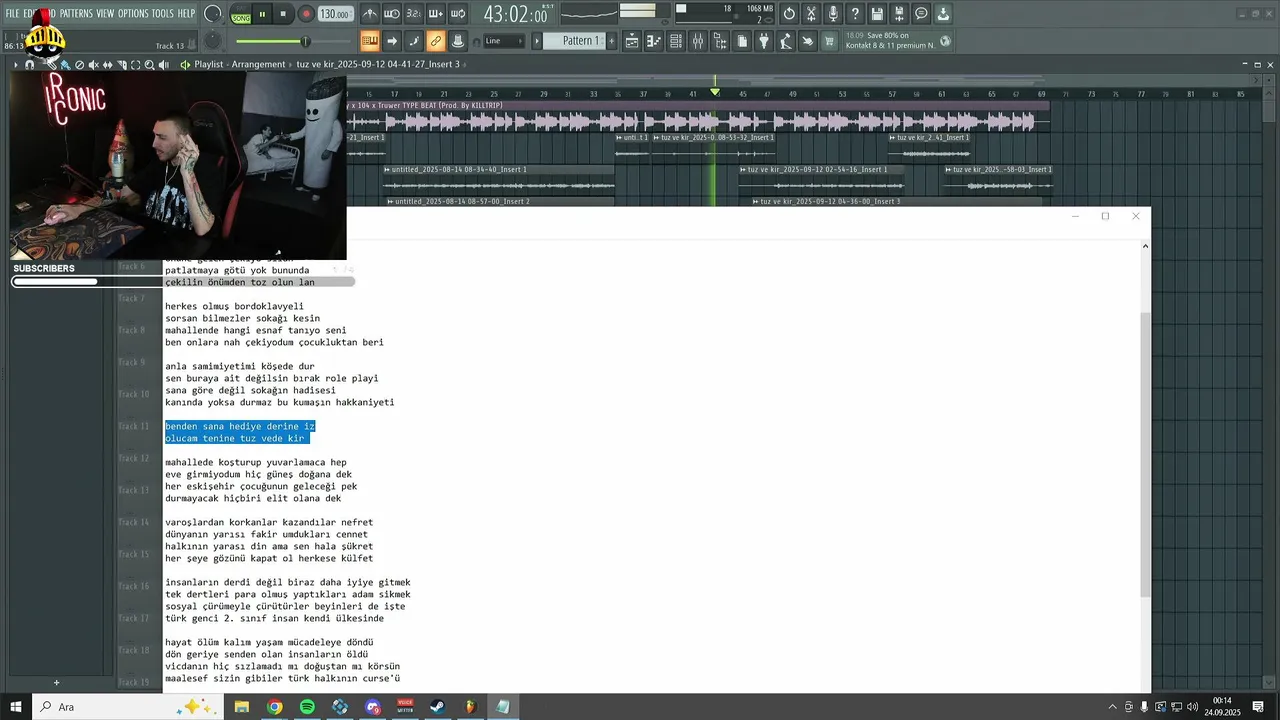Toggle the link/multilink controllers icon
The height and width of the screenshot is (720, 1280).
coord(436,41)
